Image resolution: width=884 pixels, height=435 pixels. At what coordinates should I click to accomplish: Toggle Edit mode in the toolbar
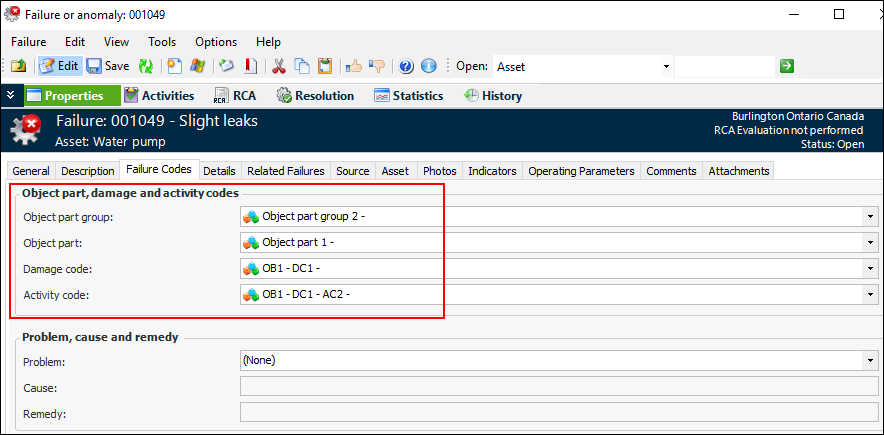(x=60, y=66)
